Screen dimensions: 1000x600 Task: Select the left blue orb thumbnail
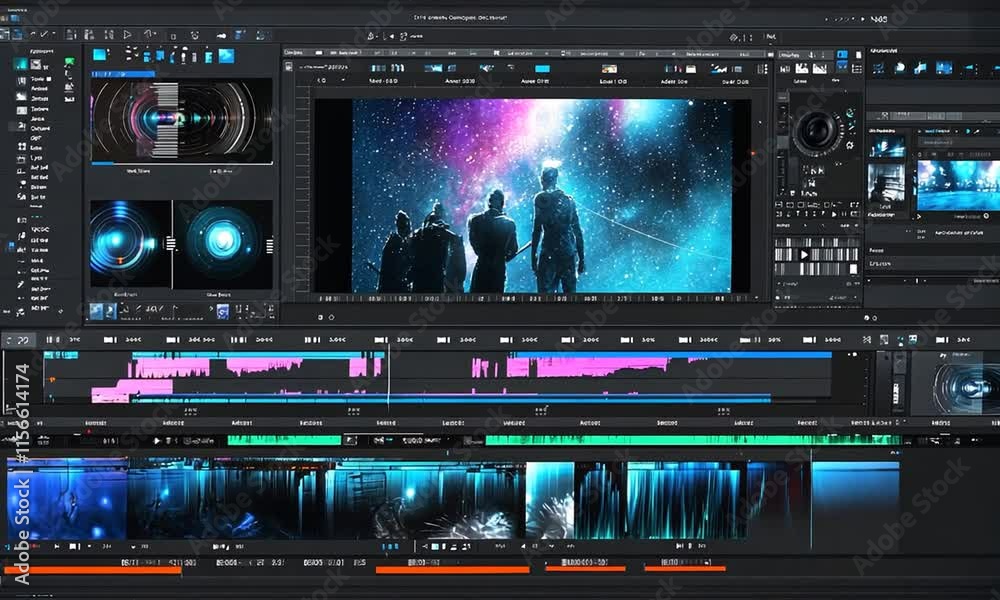(131, 244)
